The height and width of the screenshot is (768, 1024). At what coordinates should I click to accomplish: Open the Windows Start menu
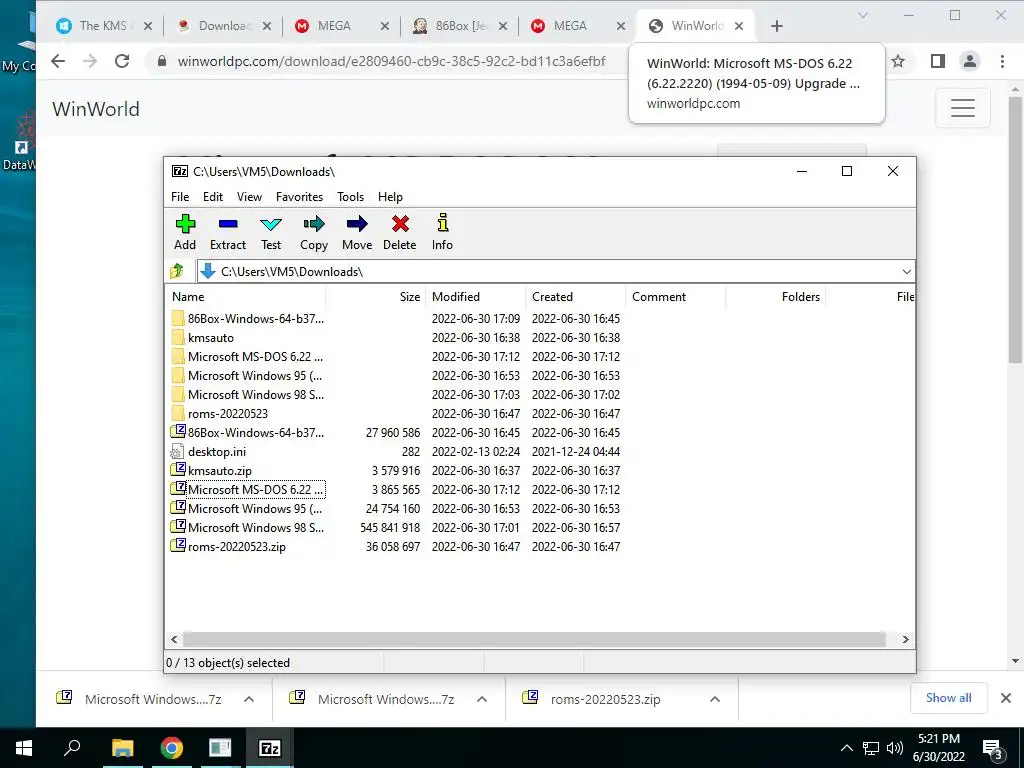coord(24,748)
